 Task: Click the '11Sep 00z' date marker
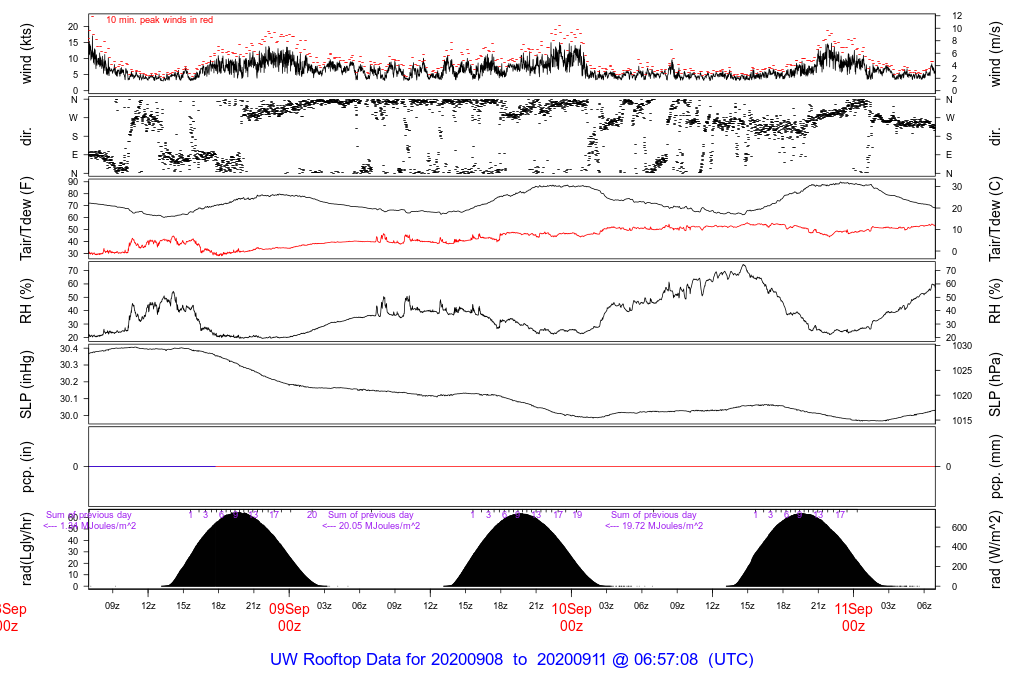click(854, 617)
